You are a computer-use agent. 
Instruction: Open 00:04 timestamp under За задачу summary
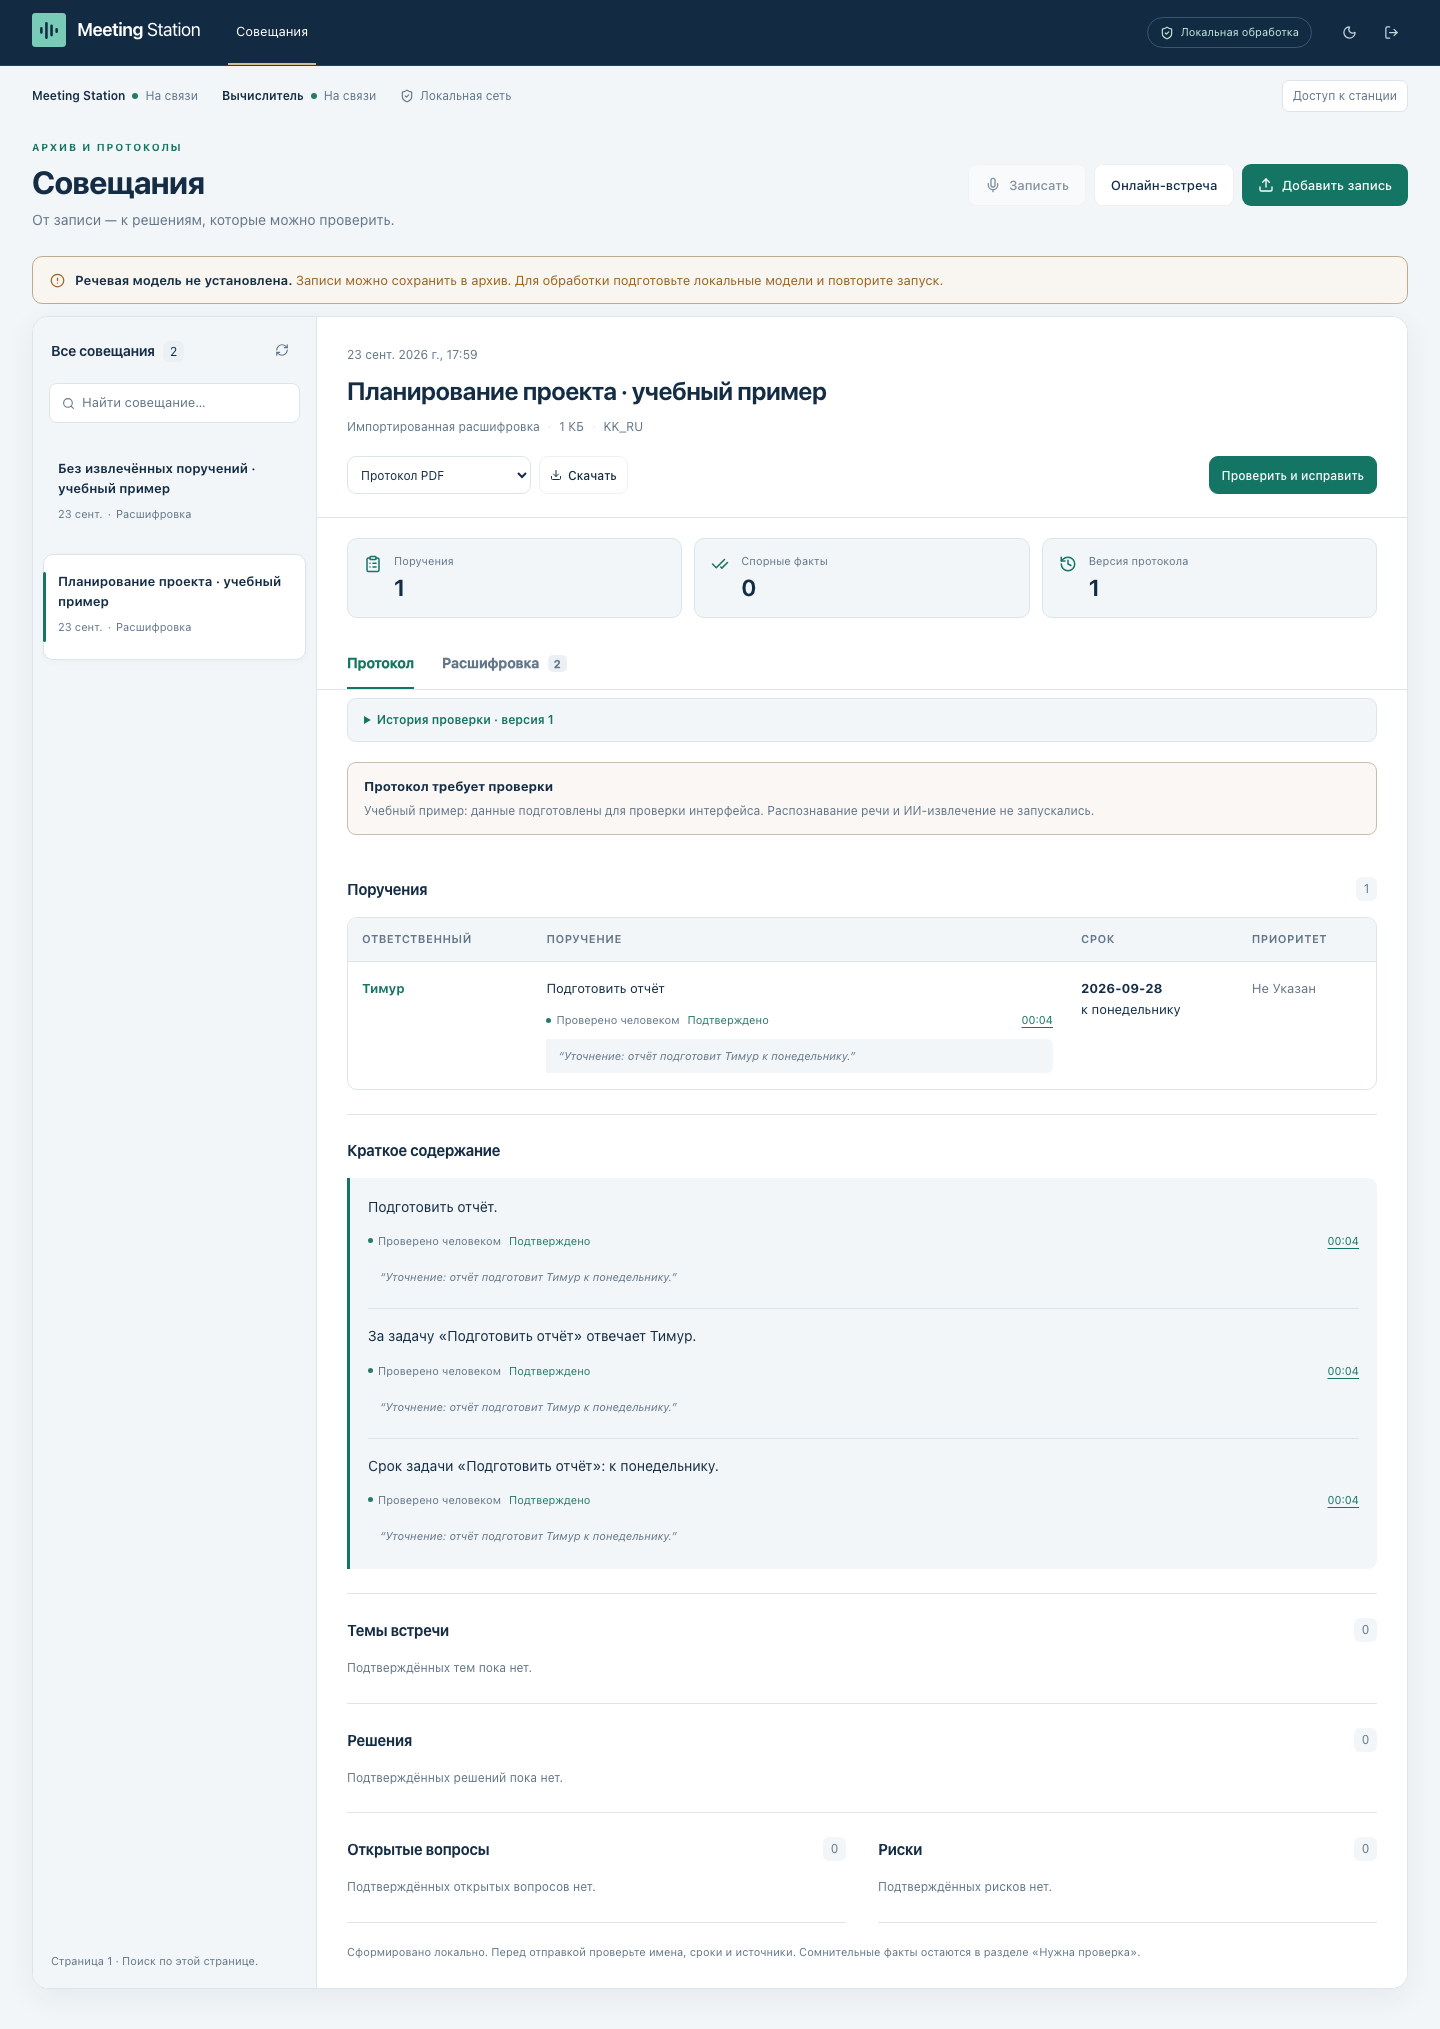[1343, 1371]
